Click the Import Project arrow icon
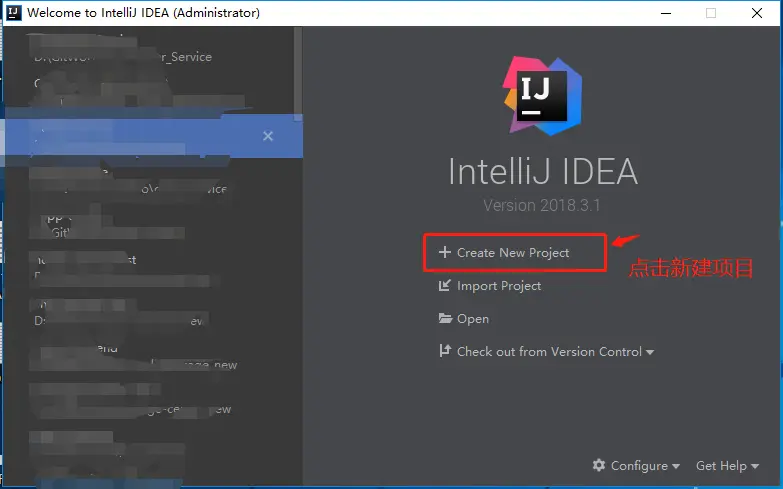This screenshot has width=783, height=489. pyautogui.click(x=444, y=285)
